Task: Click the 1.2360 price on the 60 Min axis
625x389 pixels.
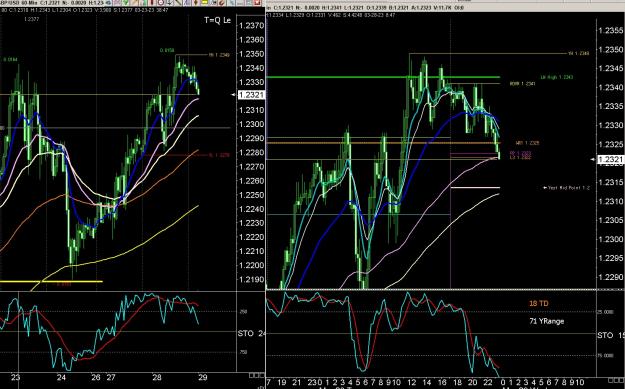Action: pyautogui.click(x=251, y=39)
